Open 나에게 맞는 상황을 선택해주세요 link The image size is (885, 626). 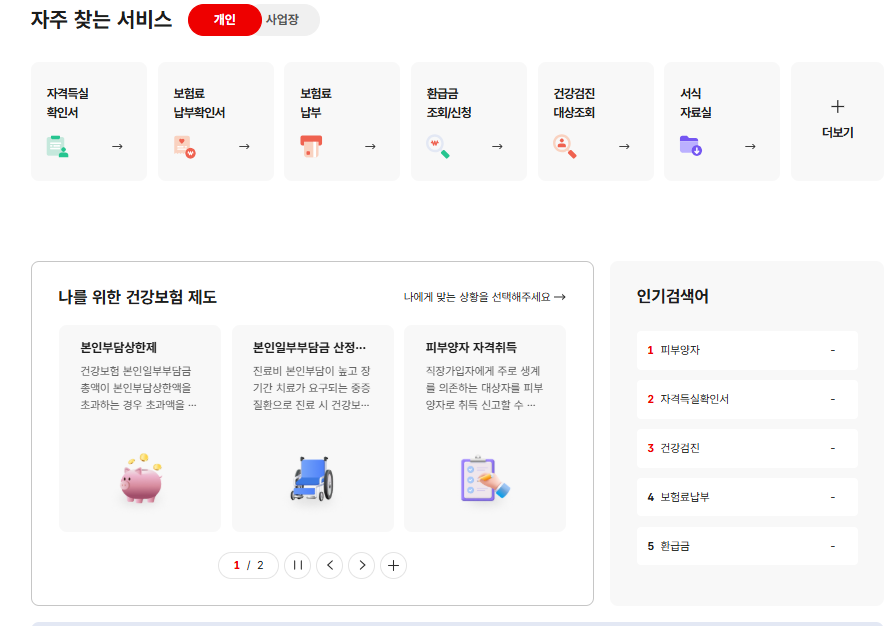coord(484,297)
